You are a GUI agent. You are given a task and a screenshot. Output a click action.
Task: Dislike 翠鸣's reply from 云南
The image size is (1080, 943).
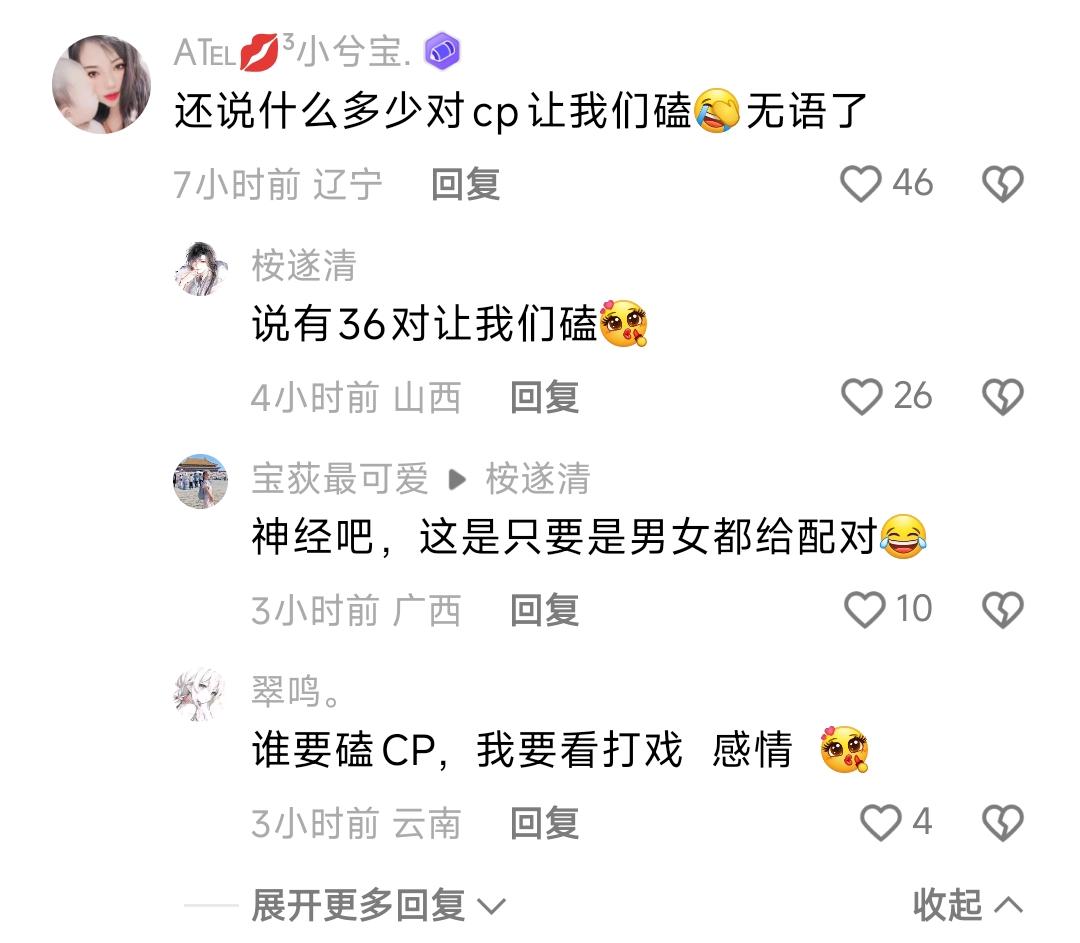(1002, 822)
